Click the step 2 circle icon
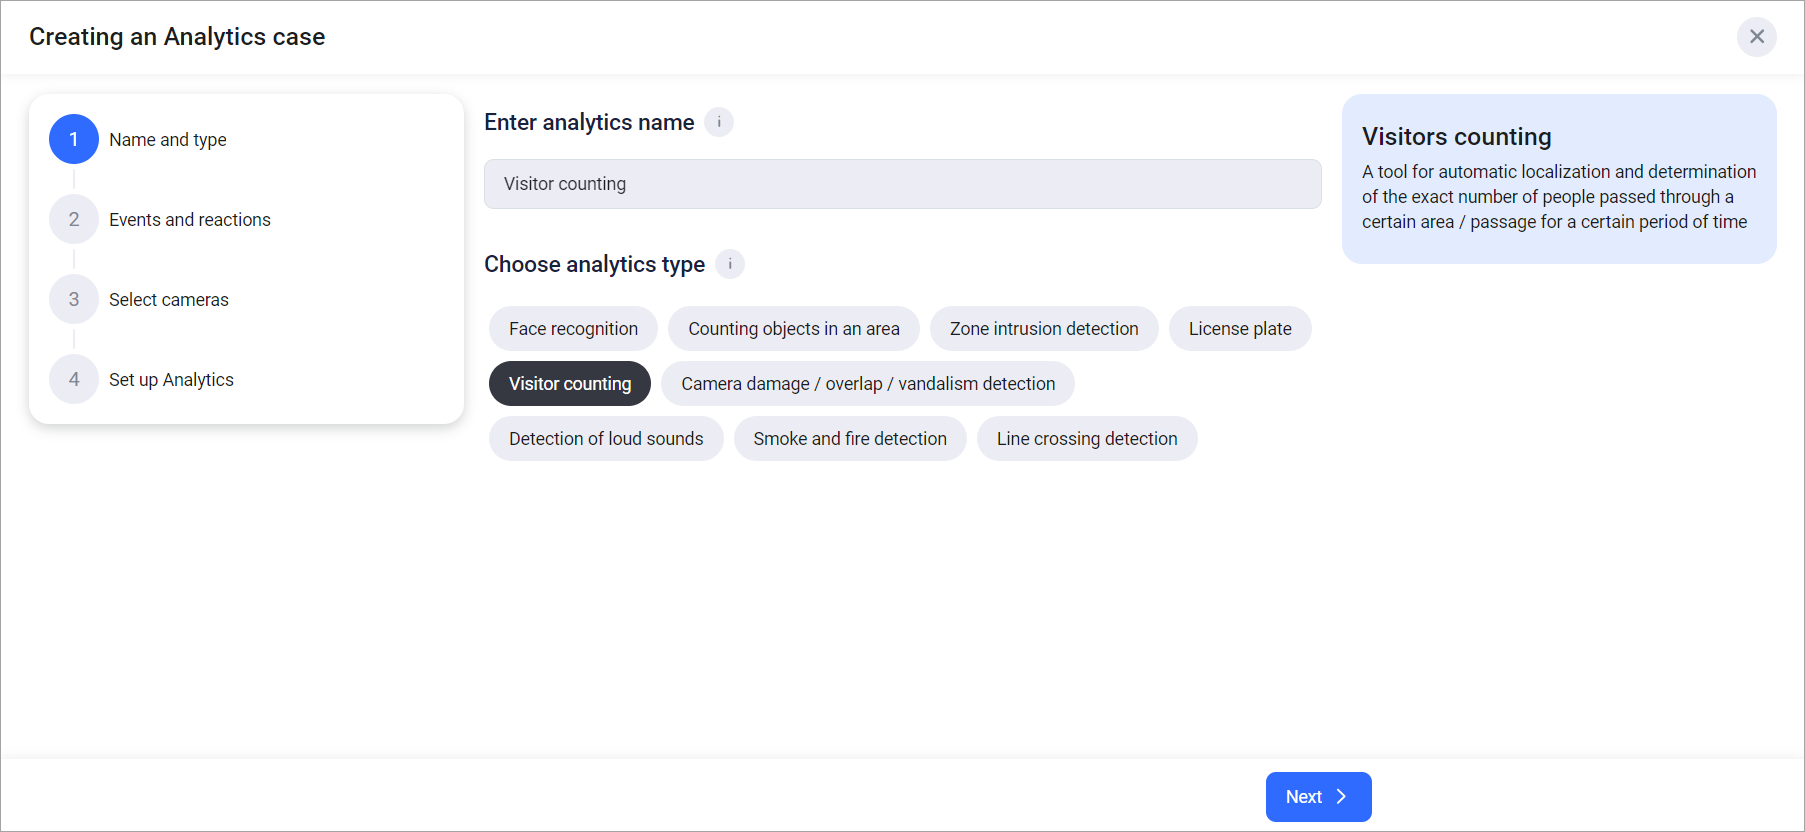This screenshot has width=1805, height=832. tap(74, 219)
